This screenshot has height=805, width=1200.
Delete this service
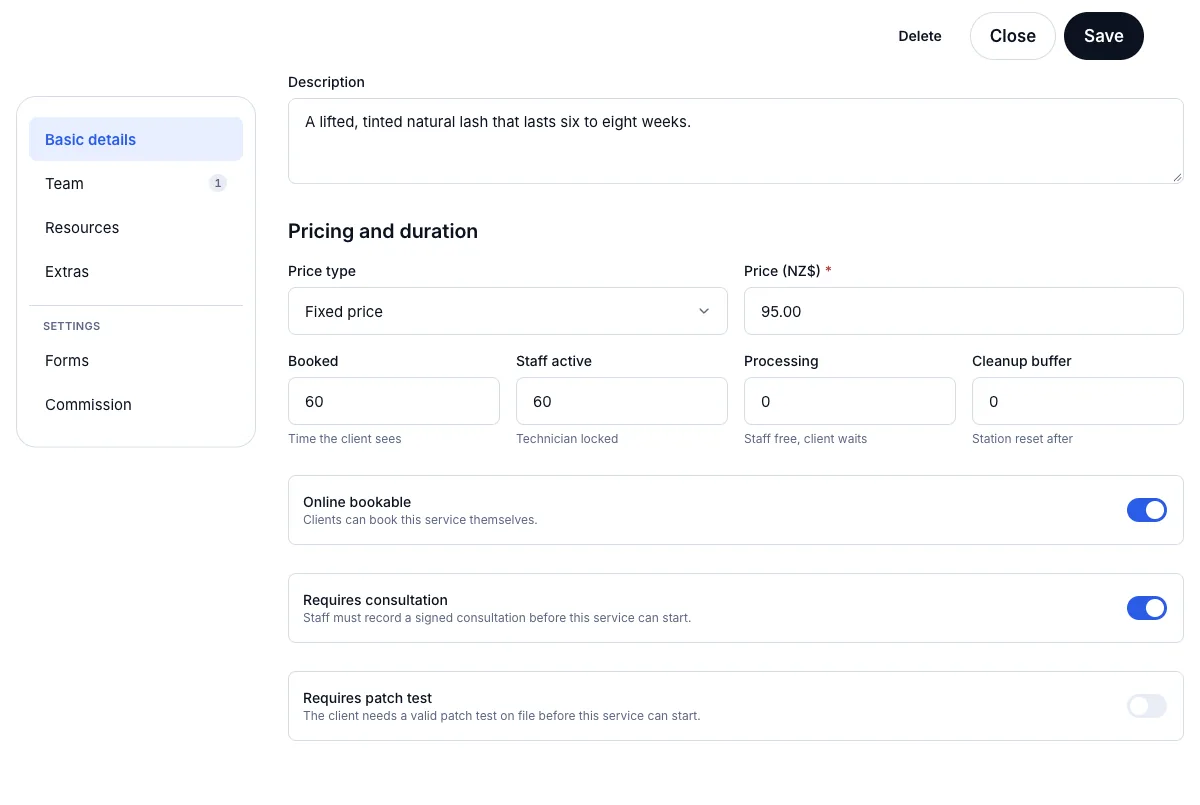point(920,36)
